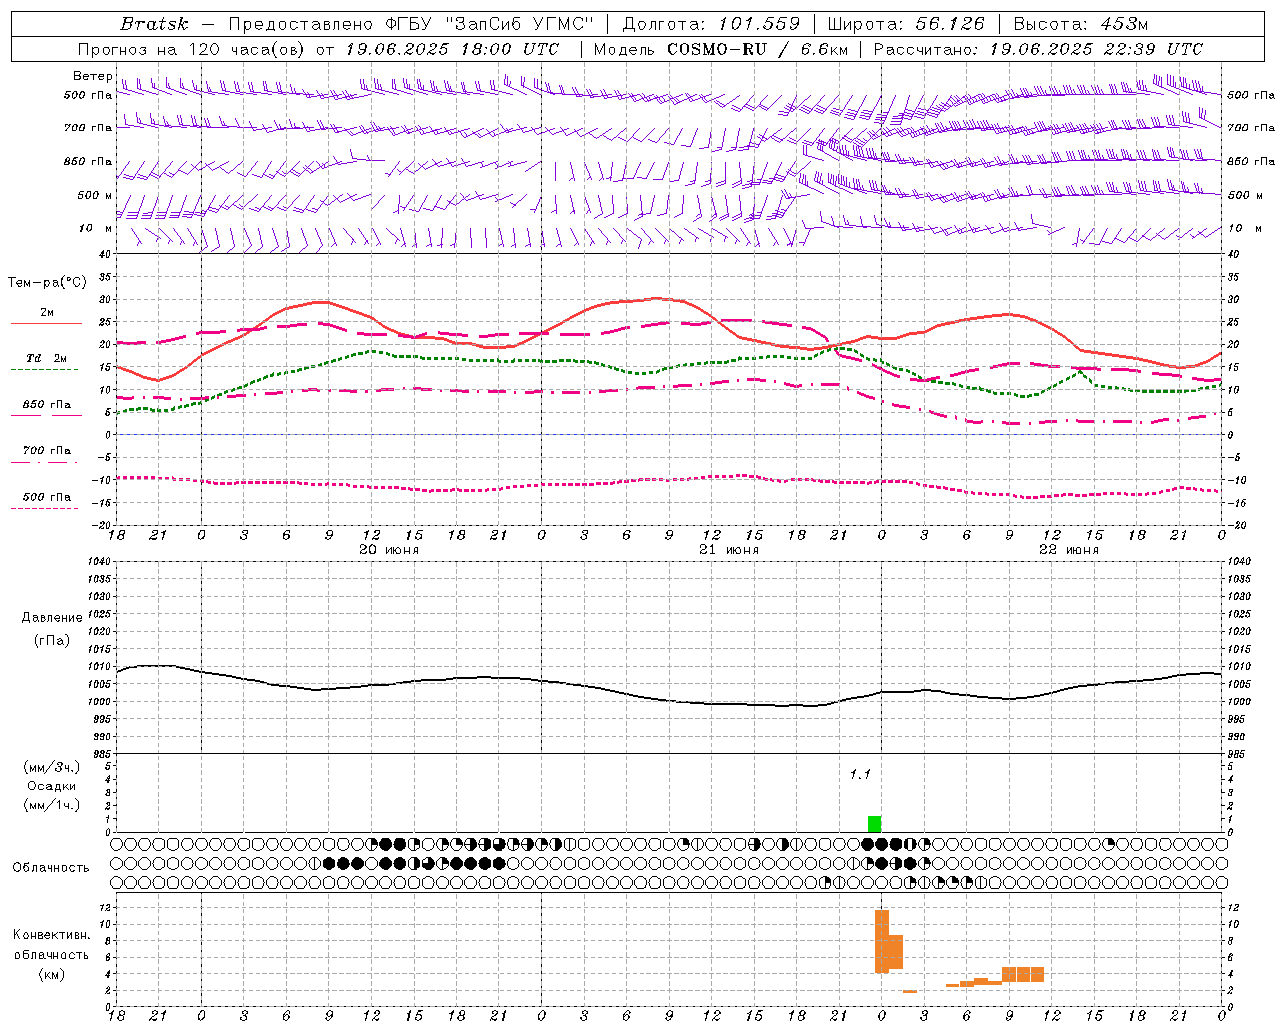Click the '22 июня' date label
Screen dimensions: 1280x1024
(x=1069, y=550)
